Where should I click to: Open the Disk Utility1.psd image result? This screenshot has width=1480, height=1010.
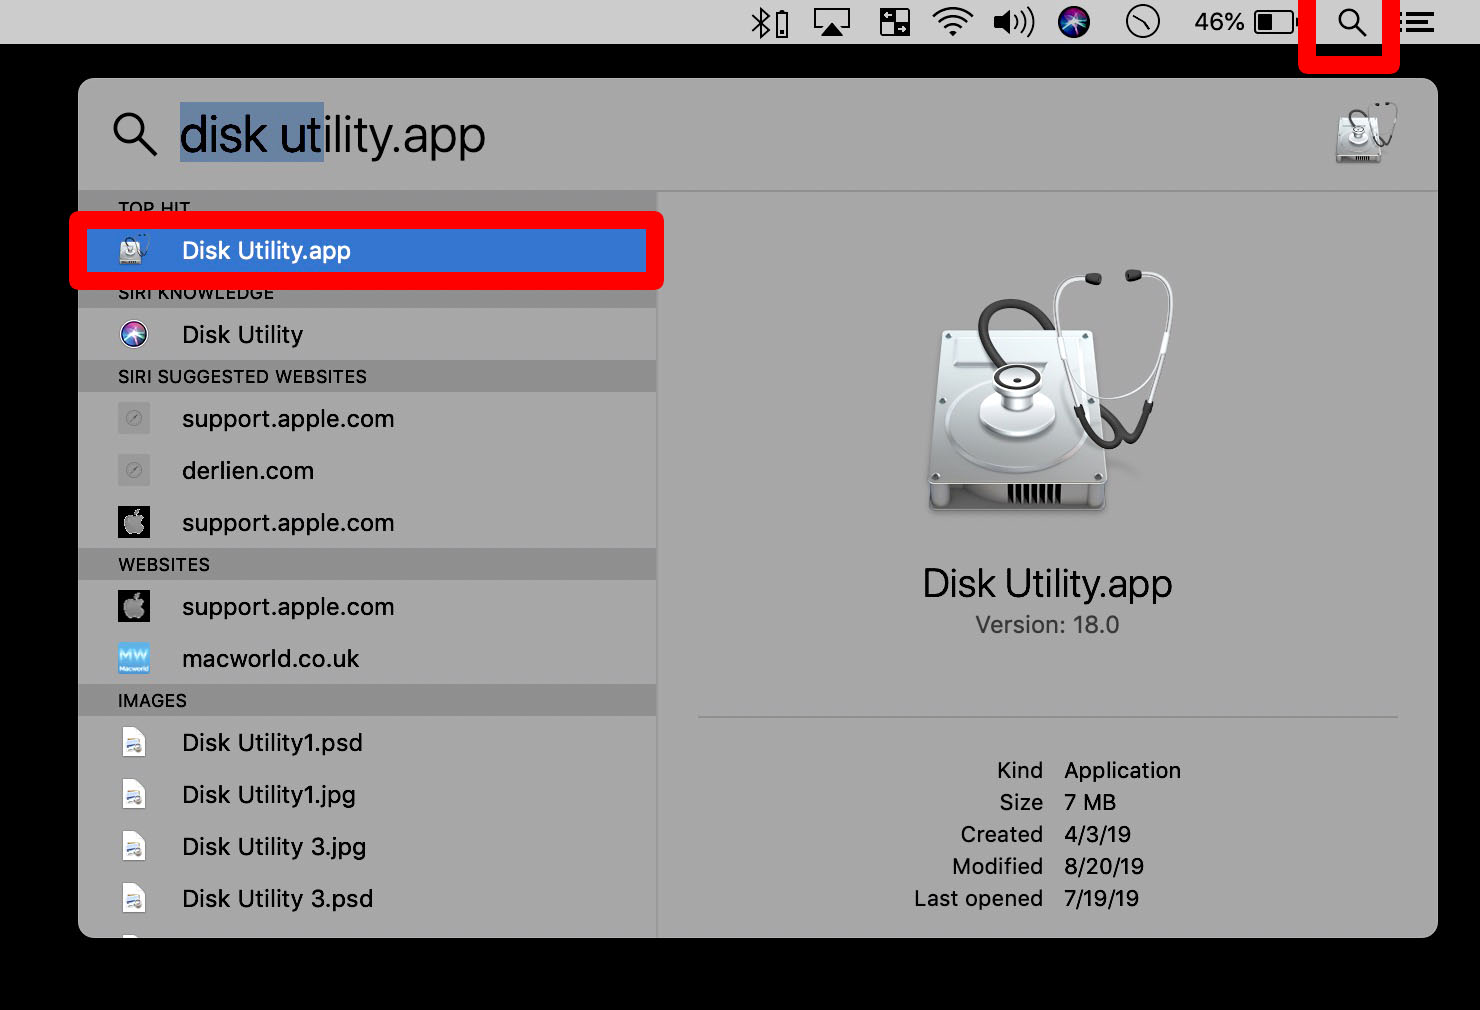click(272, 742)
